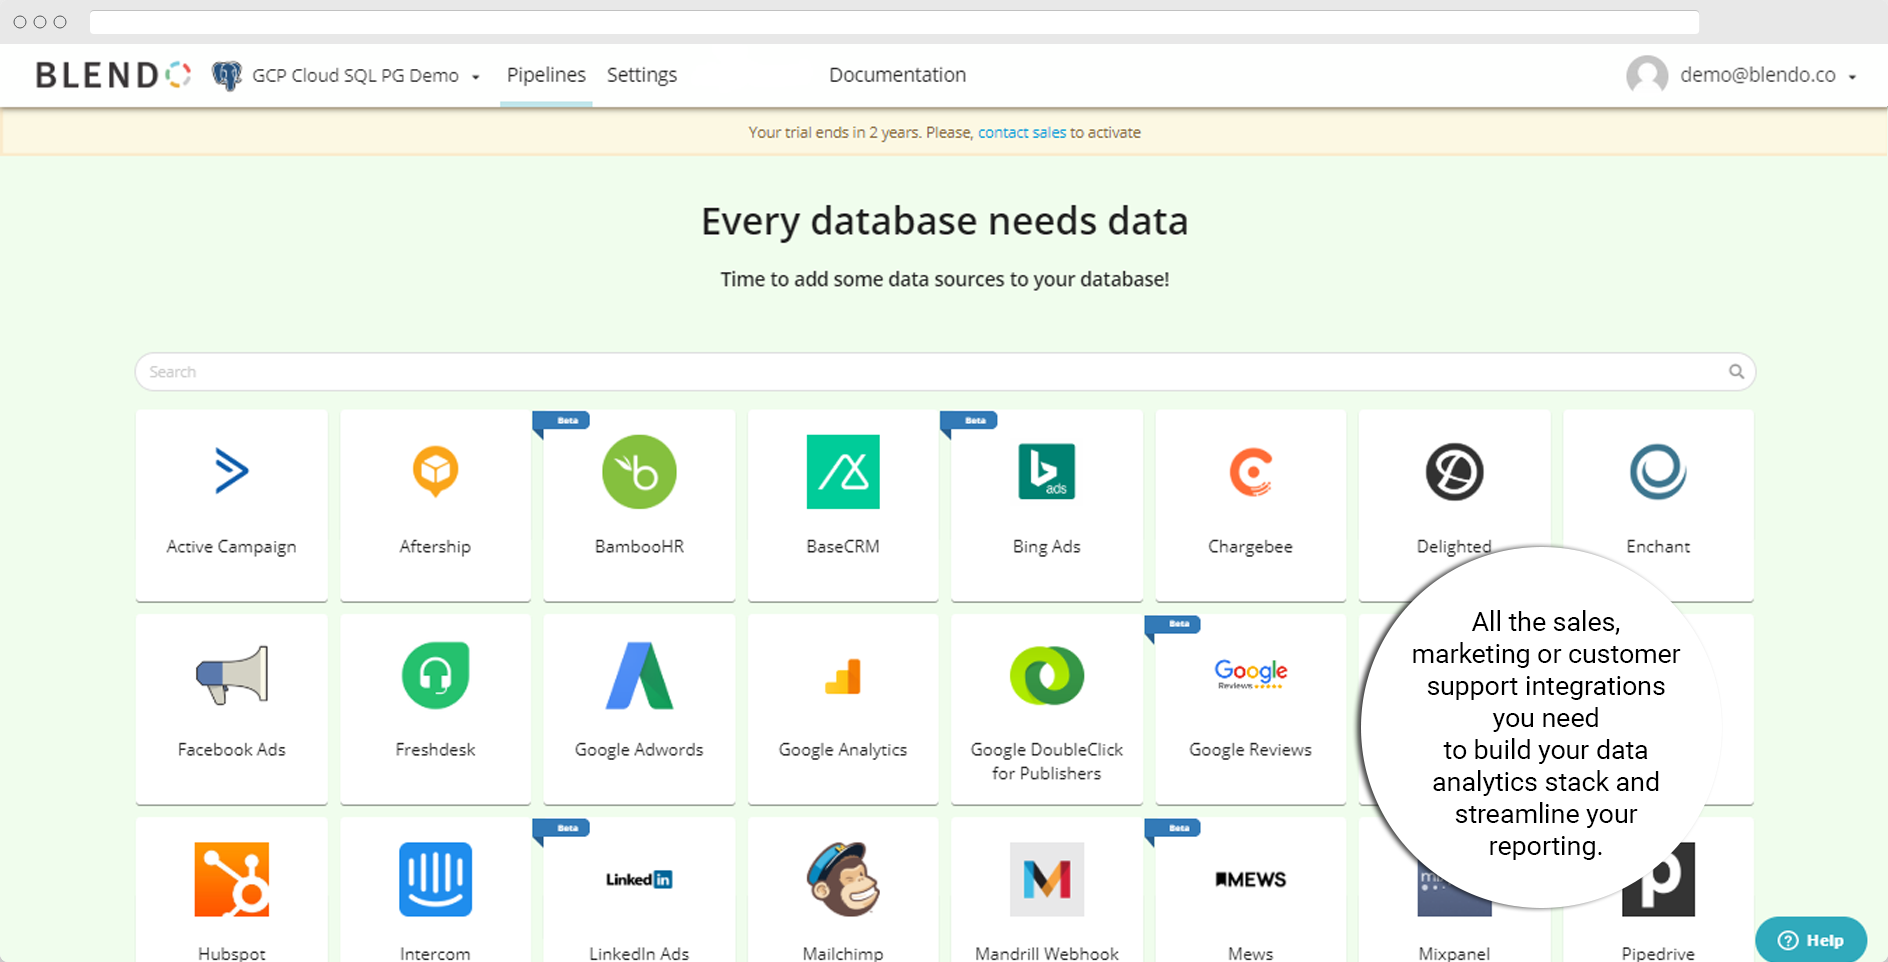Open the Help button

point(1811,940)
